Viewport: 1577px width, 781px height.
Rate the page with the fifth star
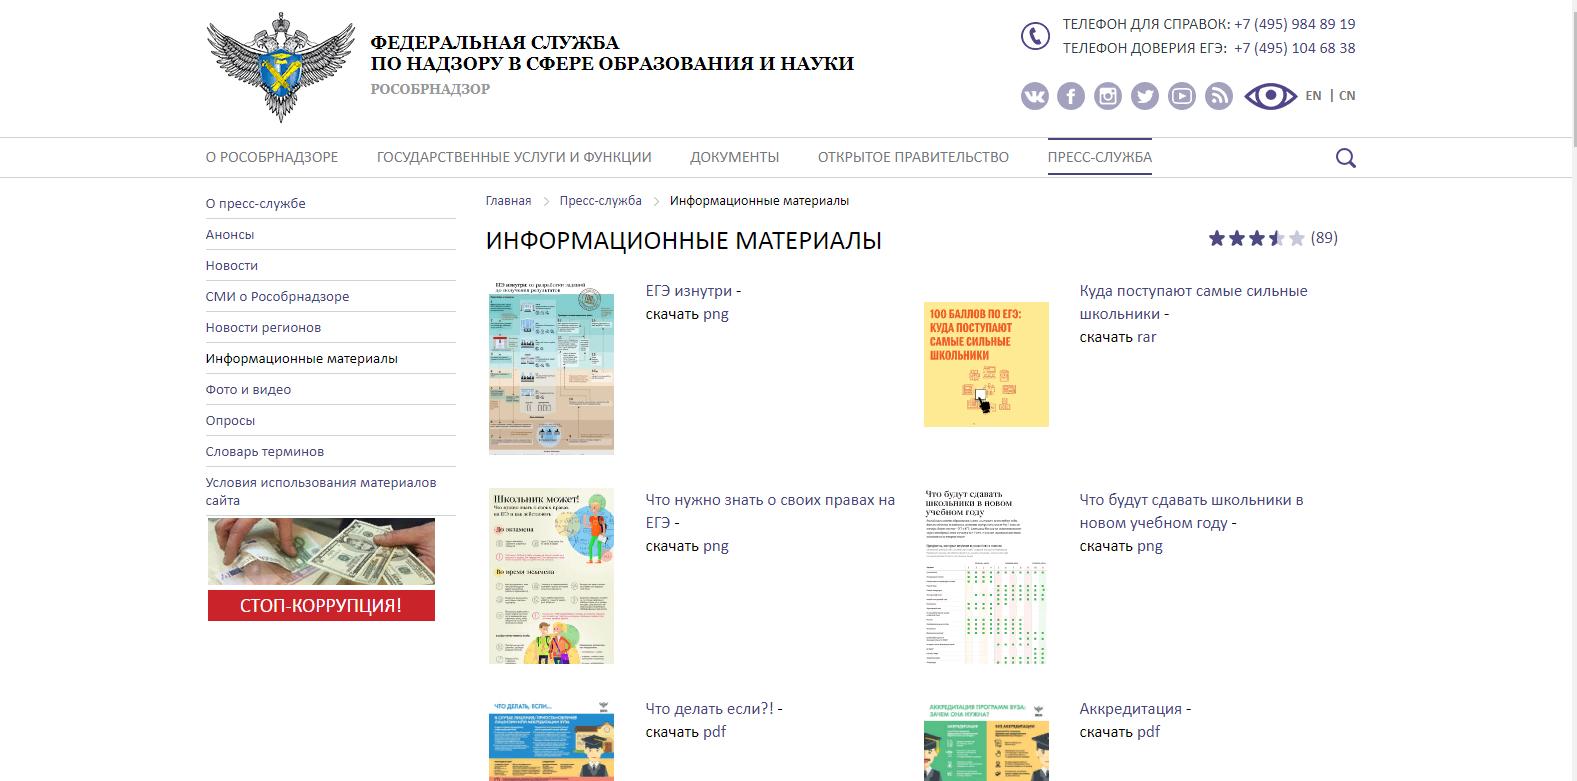click(1297, 238)
